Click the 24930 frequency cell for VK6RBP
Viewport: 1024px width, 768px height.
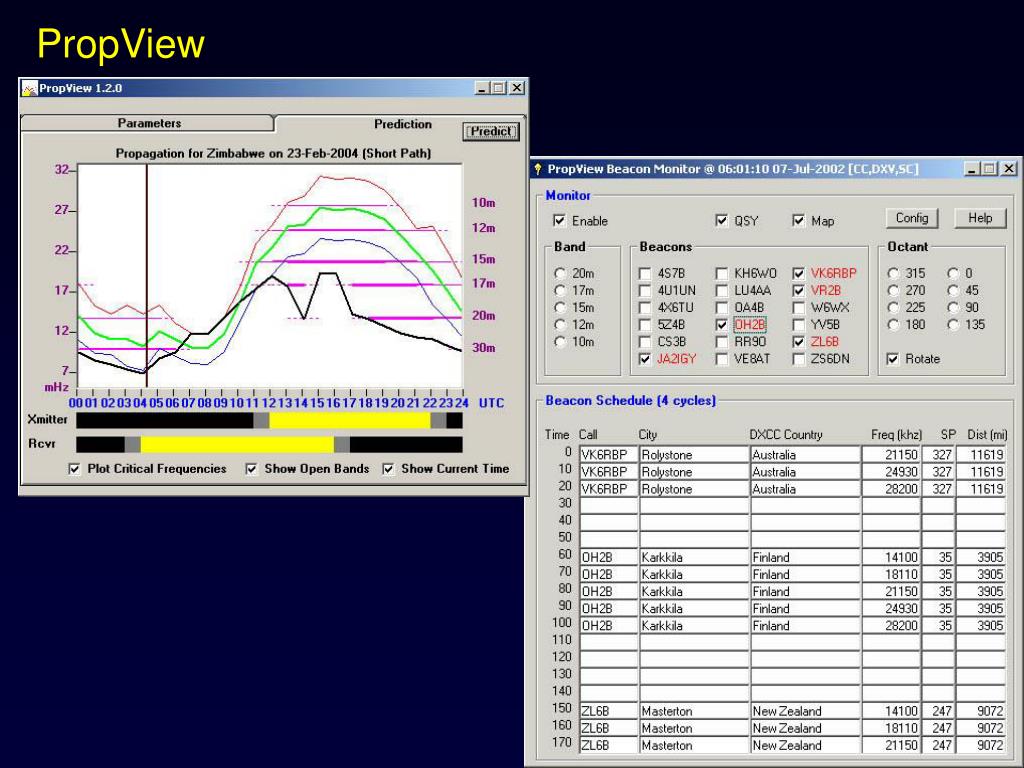(891, 472)
